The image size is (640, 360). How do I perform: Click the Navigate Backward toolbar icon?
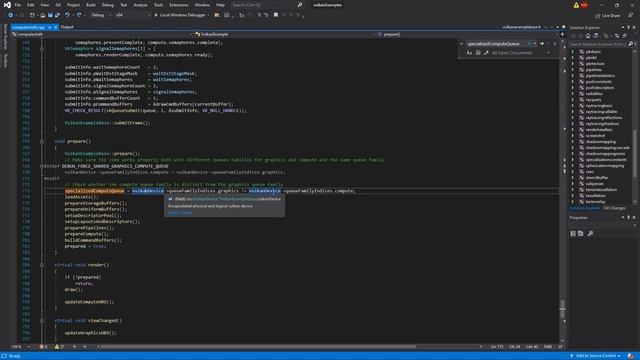pyautogui.click(x=11, y=15)
